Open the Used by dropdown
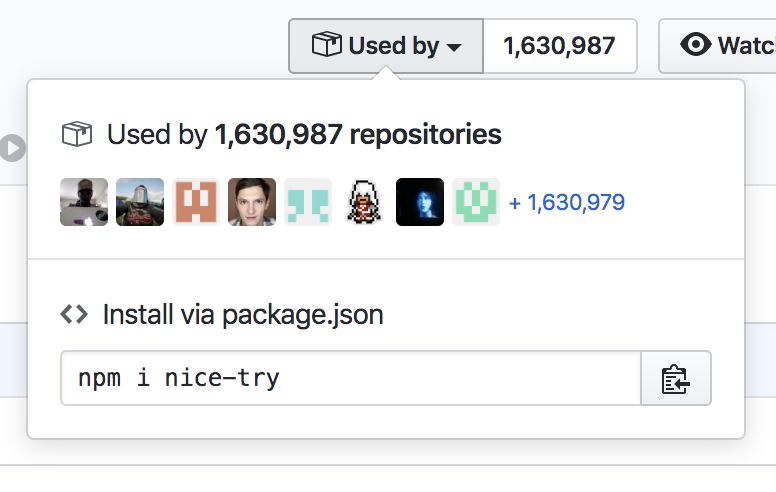The image size is (776, 492). coord(385,46)
